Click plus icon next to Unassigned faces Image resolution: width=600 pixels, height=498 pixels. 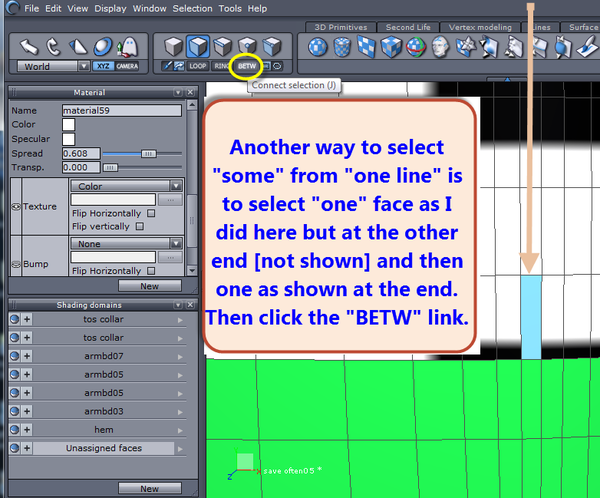click(x=27, y=448)
